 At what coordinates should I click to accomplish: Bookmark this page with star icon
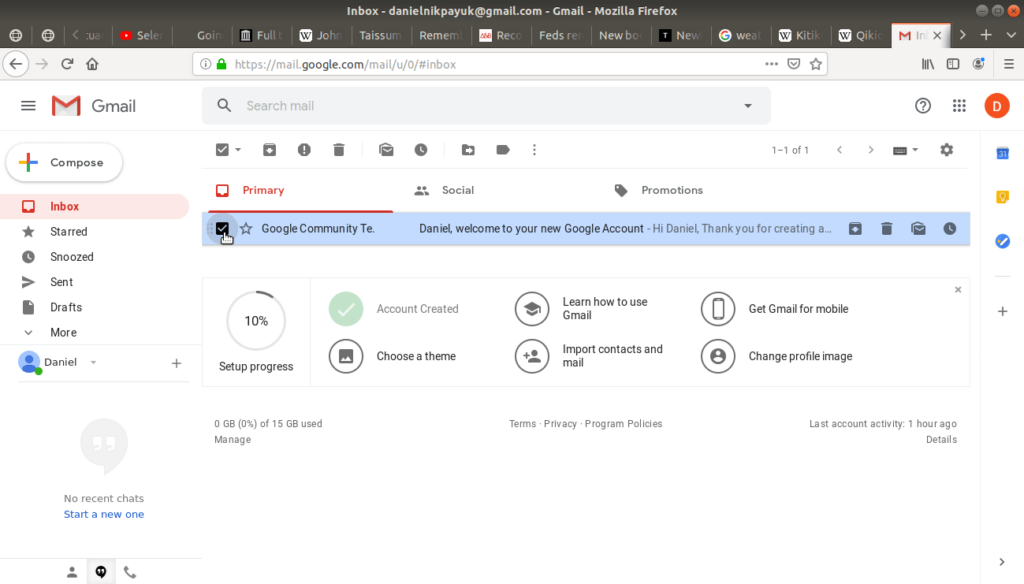pos(816,64)
